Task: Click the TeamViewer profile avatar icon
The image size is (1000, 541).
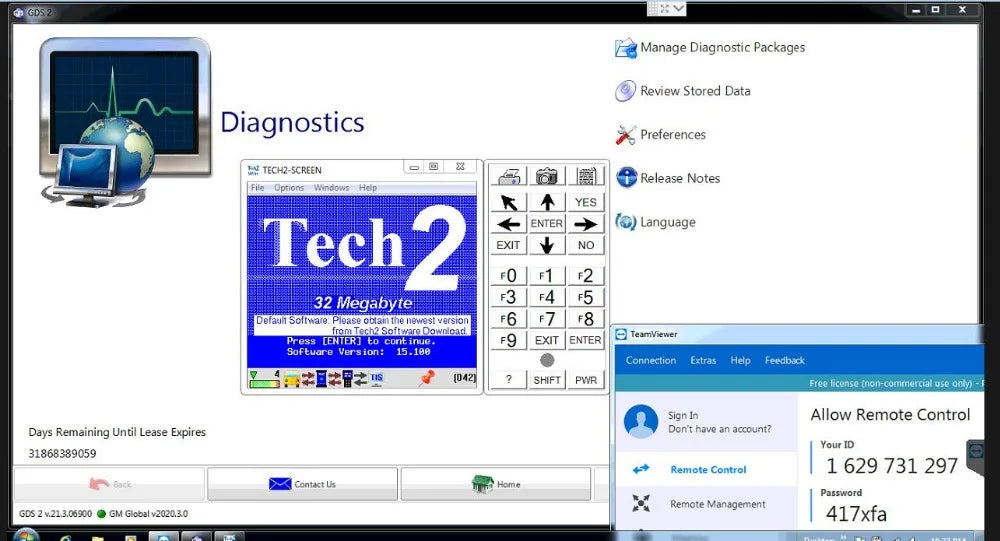Action: click(641, 421)
